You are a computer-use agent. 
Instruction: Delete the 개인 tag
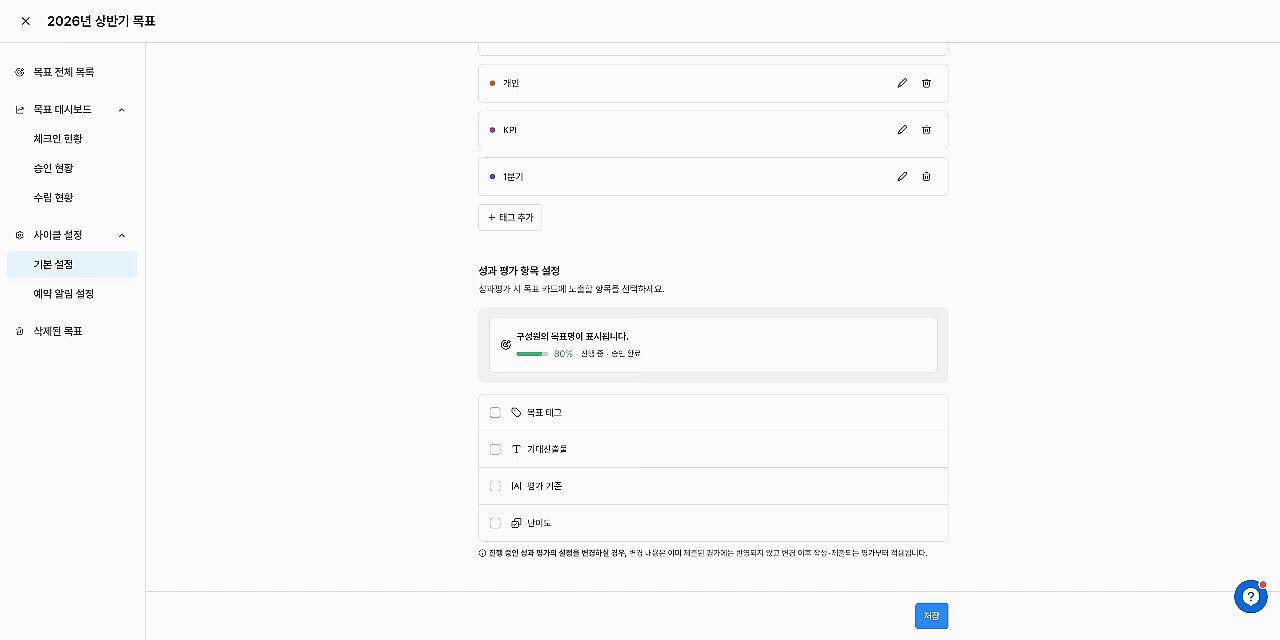pyautogui.click(x=926, y=83)
